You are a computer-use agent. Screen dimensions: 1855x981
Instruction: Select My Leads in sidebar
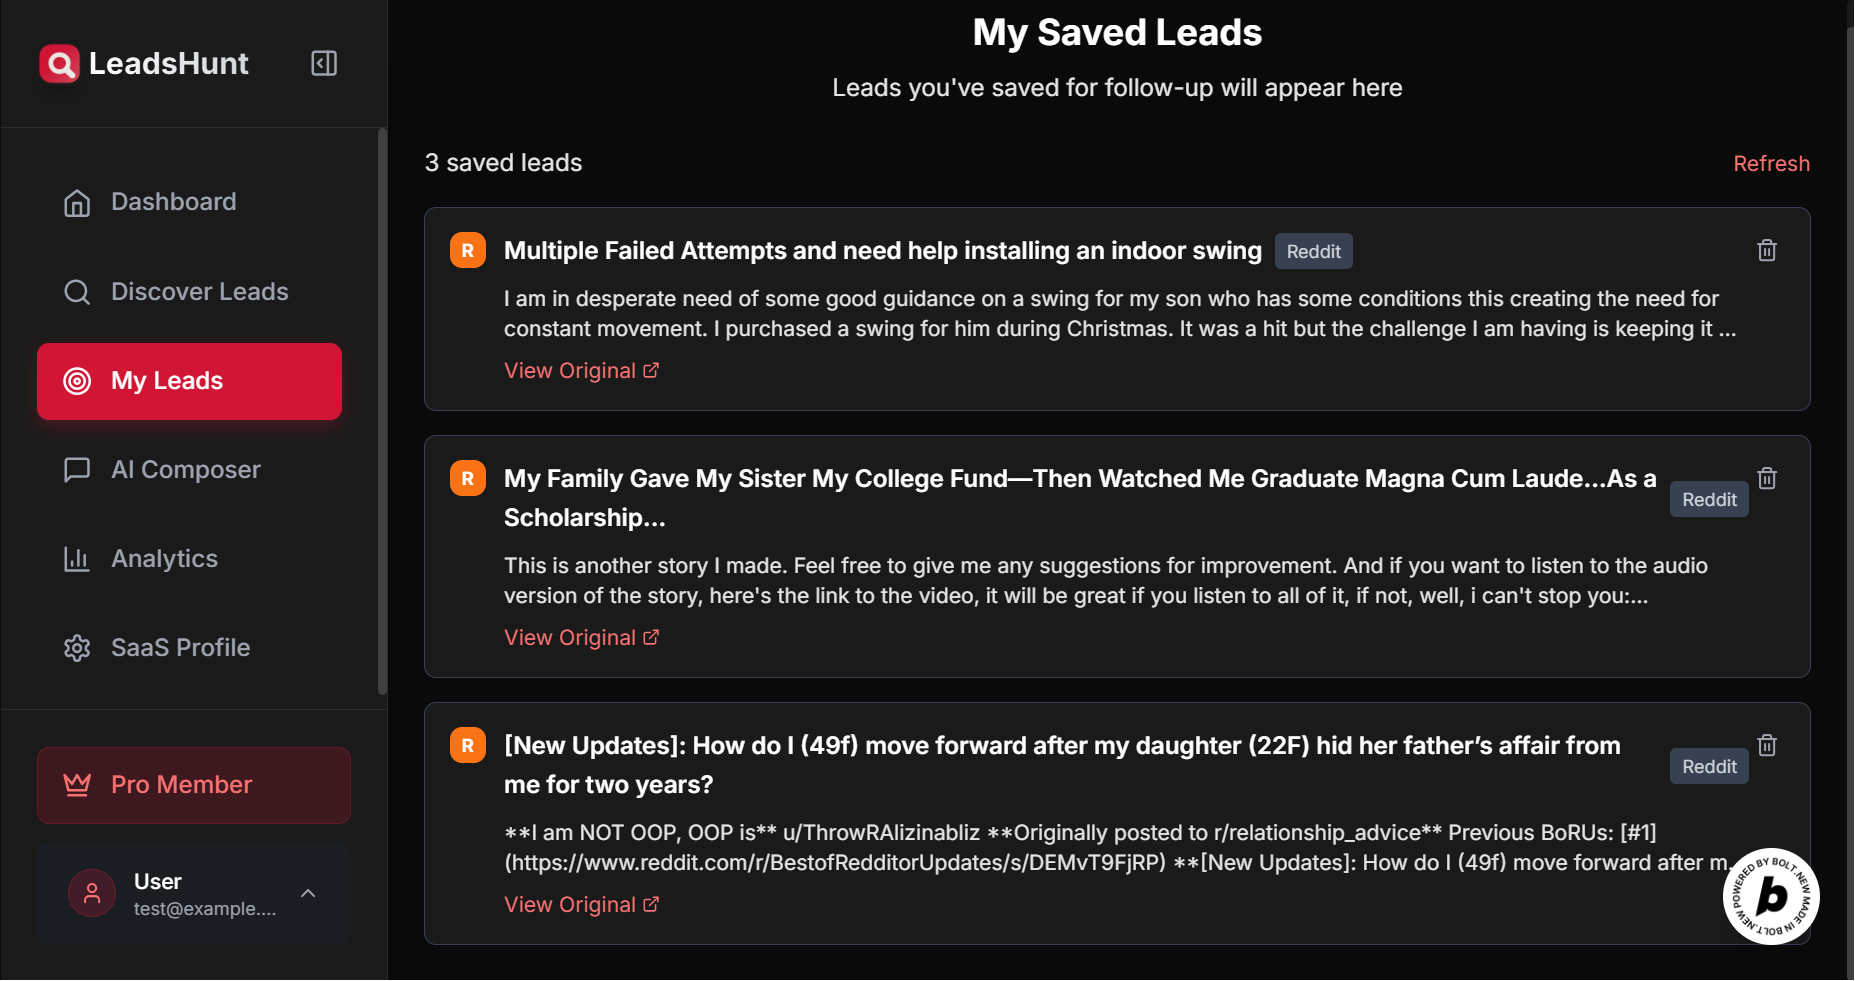pos(189,381)
